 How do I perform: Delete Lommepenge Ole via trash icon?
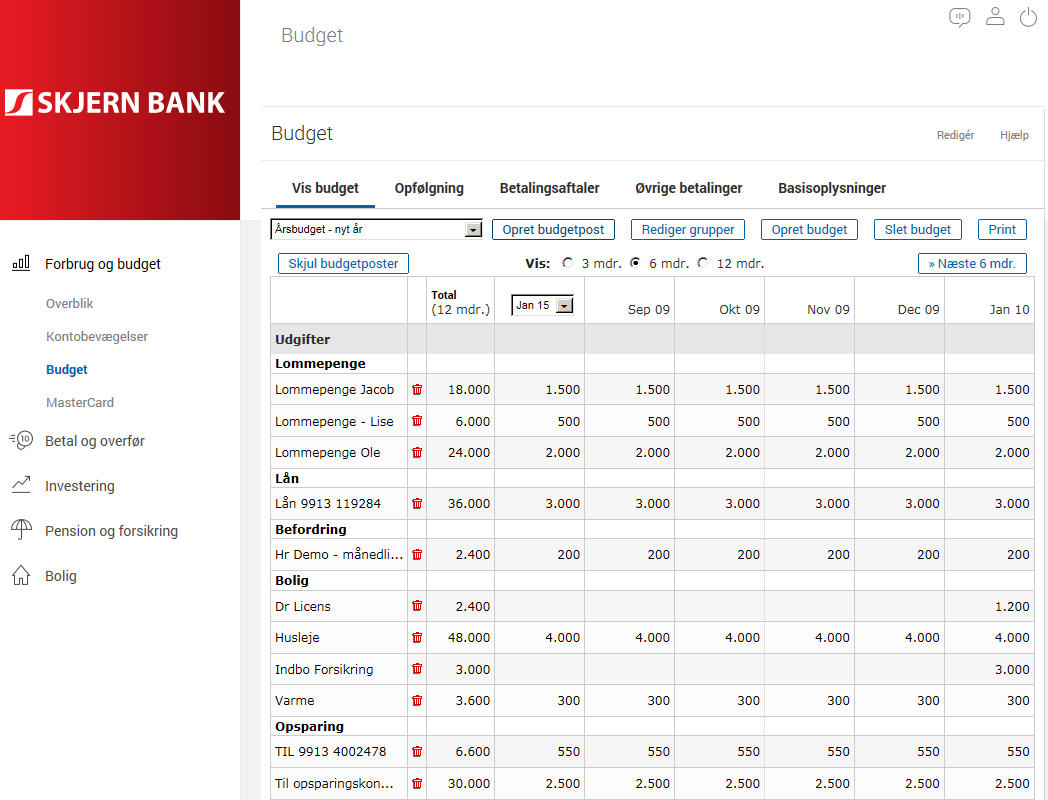(x=417, y=452)
